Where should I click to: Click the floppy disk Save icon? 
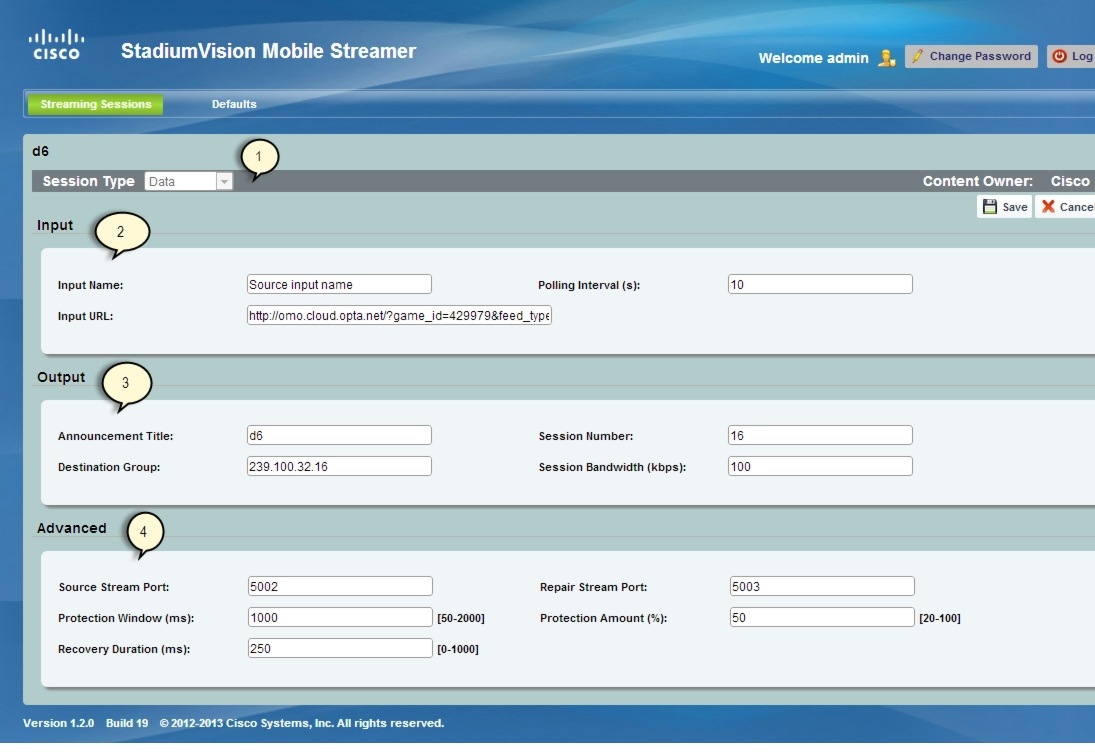[990, 206]
